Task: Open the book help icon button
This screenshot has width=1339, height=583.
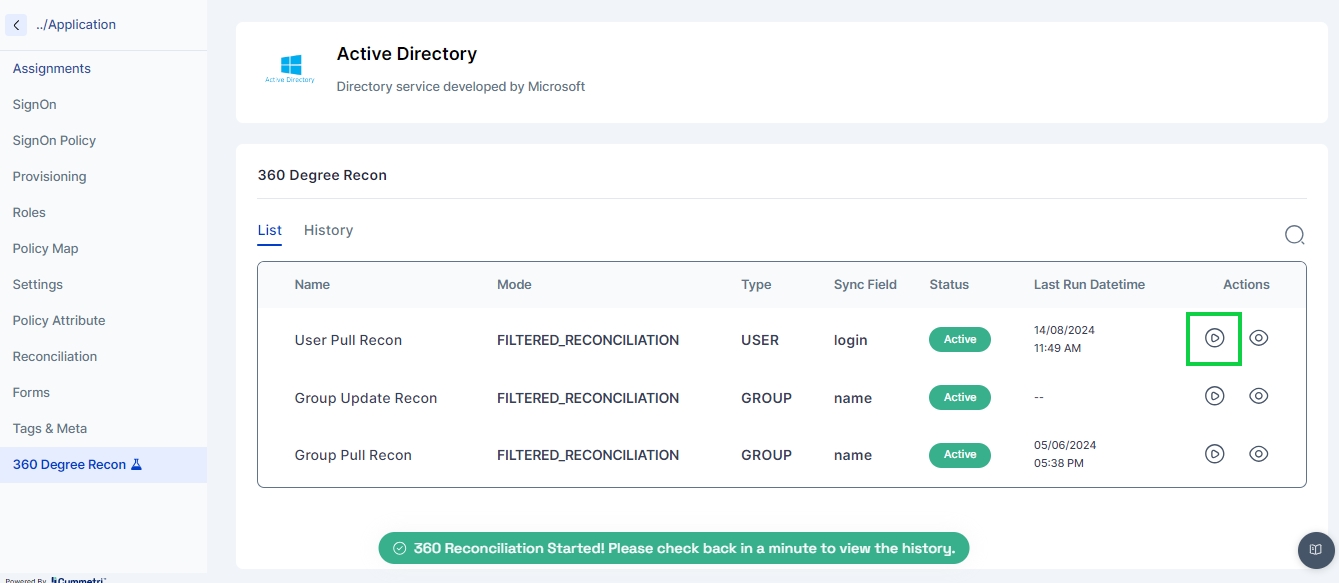Action: coord(1316,550)
